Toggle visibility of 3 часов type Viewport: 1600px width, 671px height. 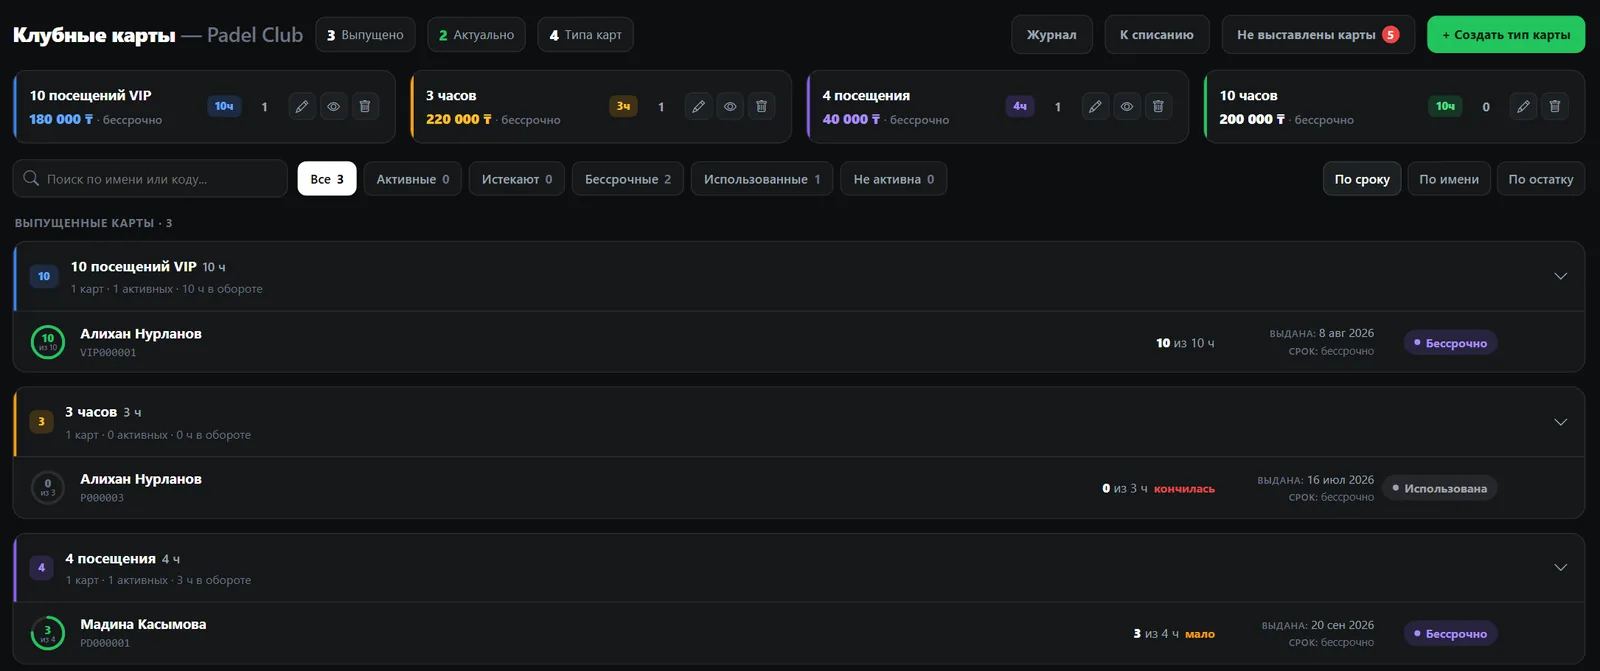click(730, 106)
